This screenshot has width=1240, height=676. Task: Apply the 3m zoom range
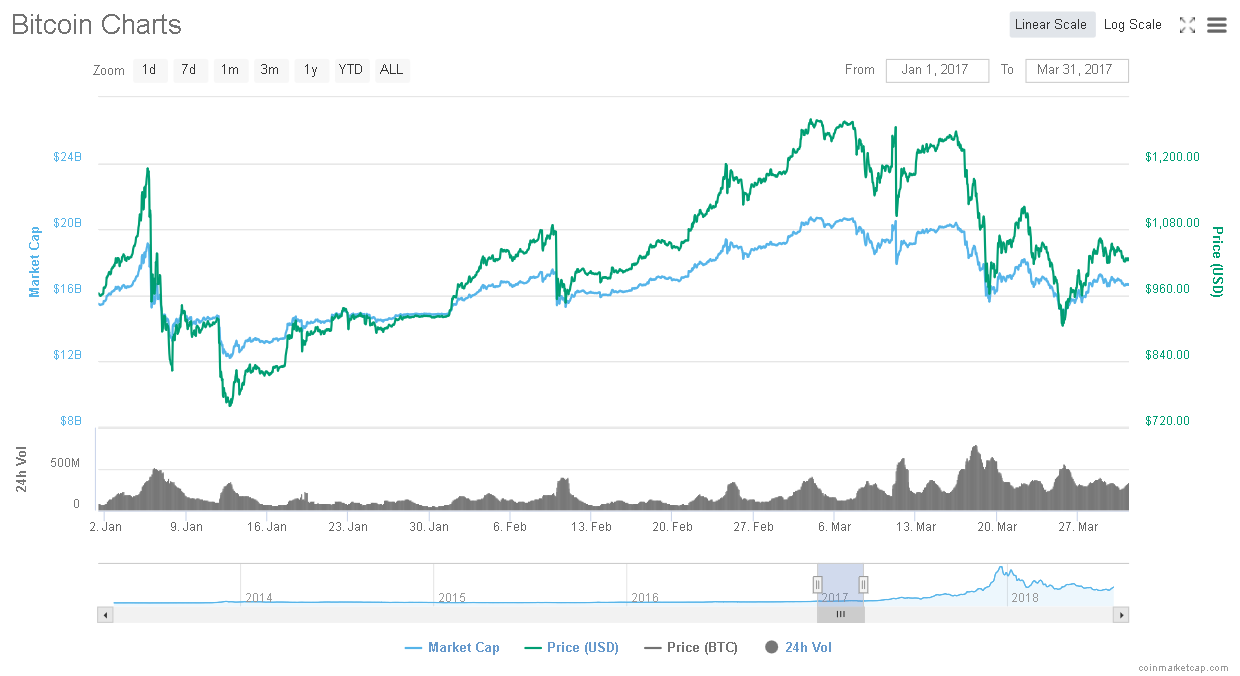pos(269,70)
